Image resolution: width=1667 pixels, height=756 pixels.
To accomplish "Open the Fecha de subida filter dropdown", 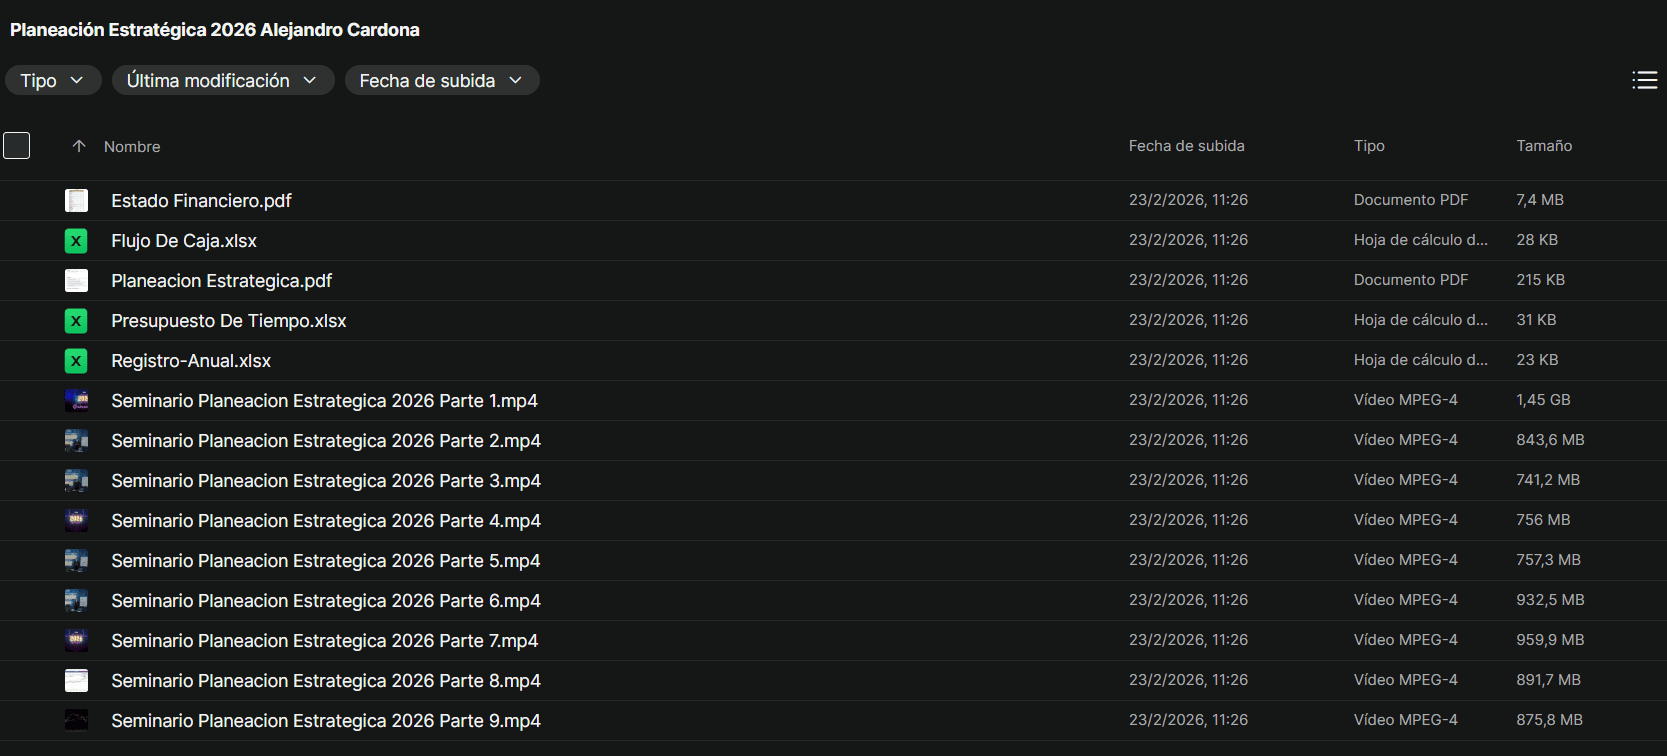I will click(441, 81).
